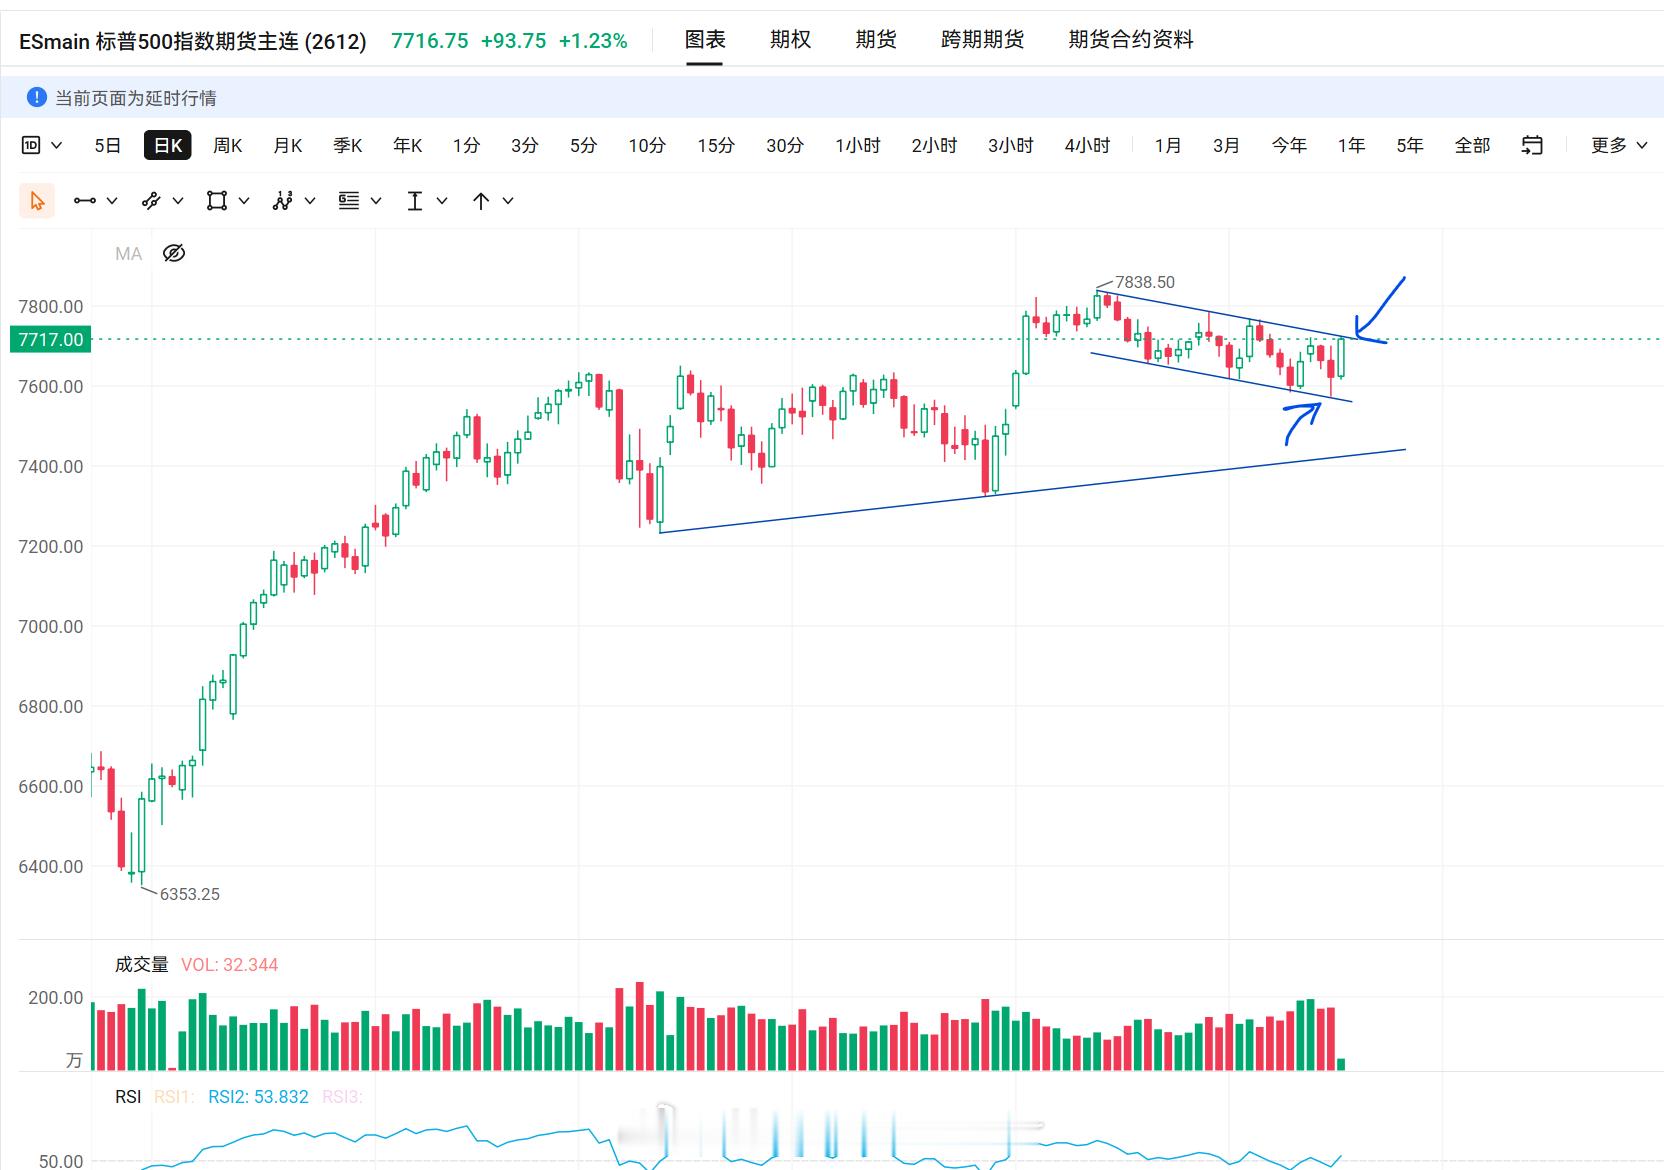Screen dimensions: 1664x1170
Task: Toggle RSI3 line visibility label
Action: (342, 1097)
